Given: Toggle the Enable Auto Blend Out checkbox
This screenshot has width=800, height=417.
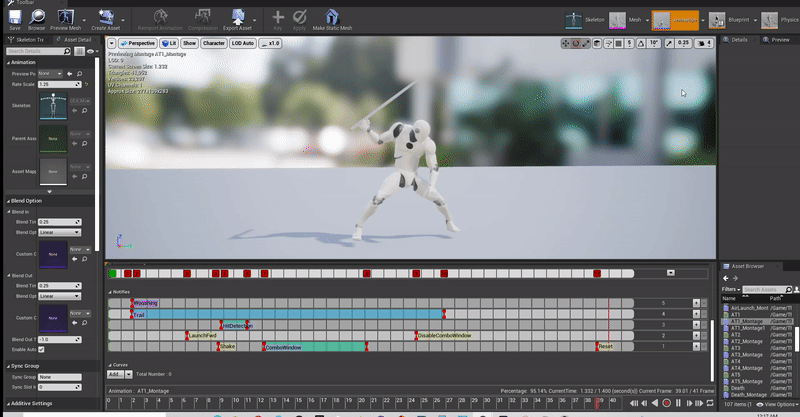Looking at the screenshot, I should (41, 350).
